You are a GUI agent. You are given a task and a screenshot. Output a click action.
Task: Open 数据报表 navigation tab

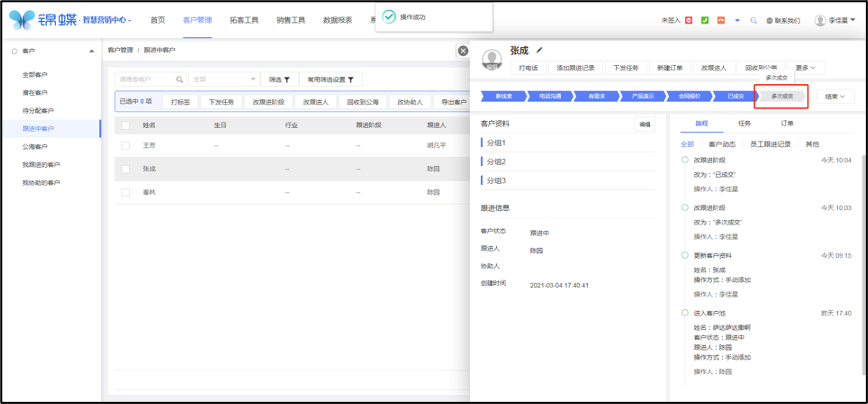(338, 20)
